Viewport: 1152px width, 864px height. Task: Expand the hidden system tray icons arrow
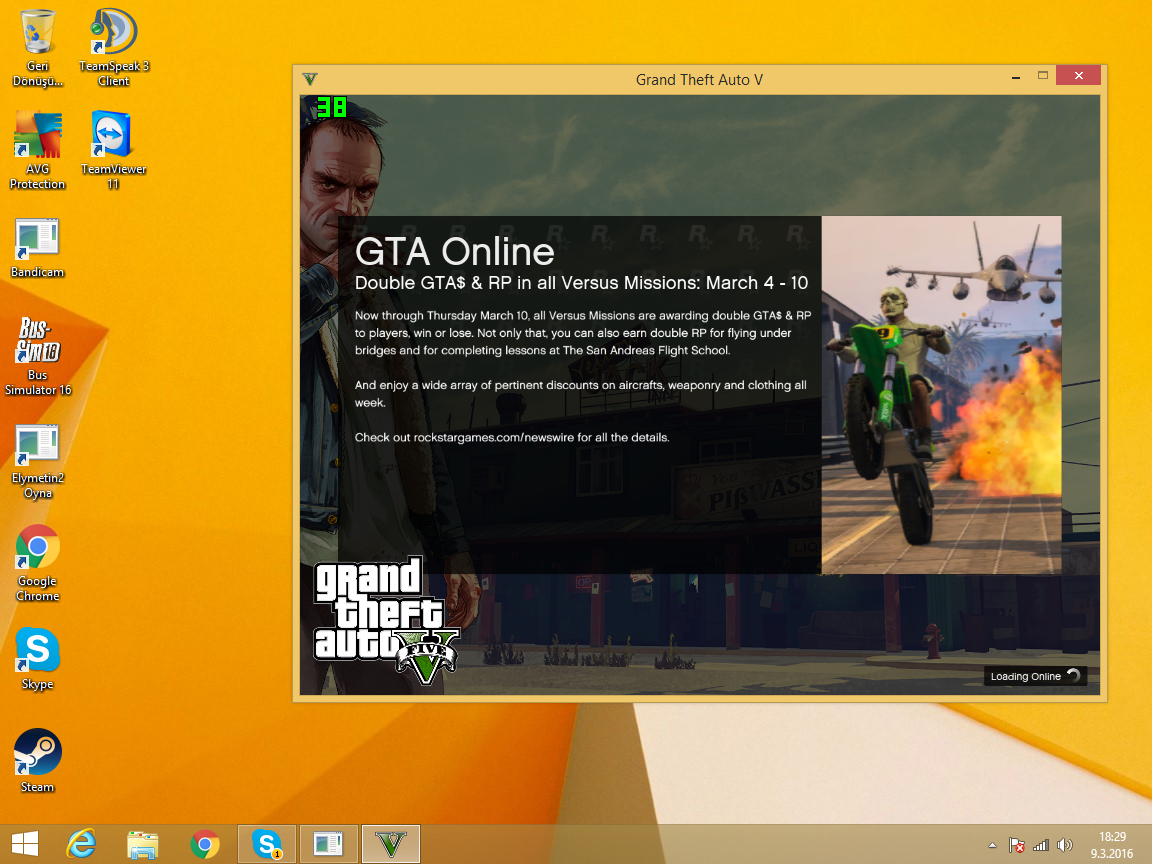click(992, 845)
